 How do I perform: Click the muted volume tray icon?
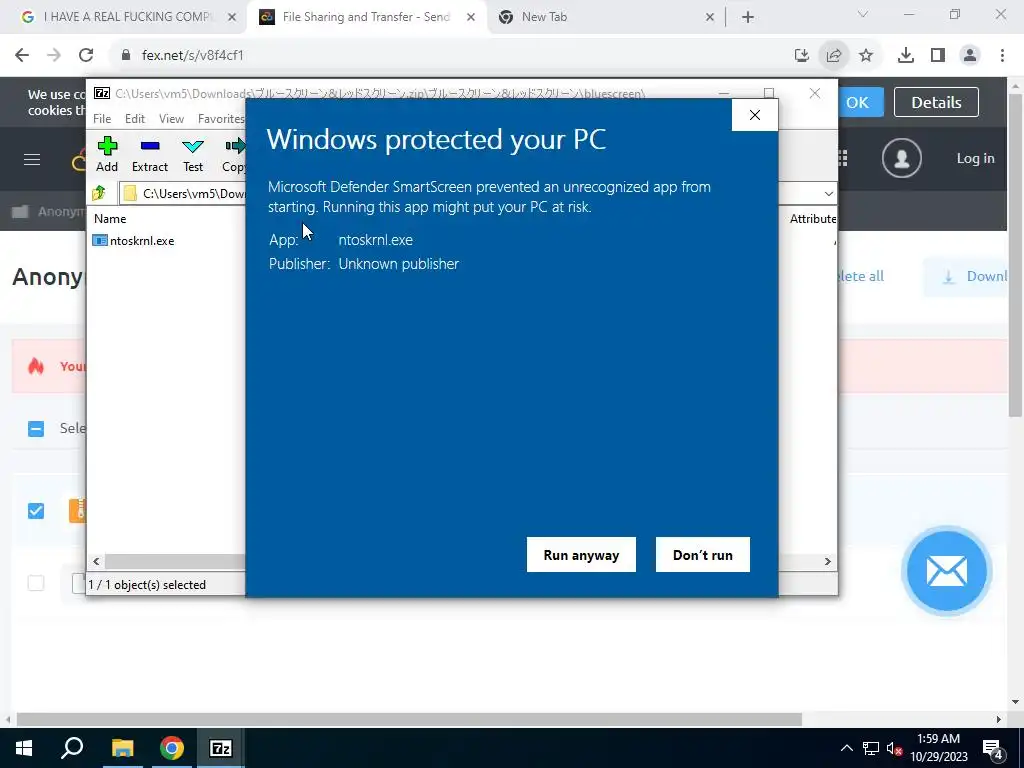[x=894, y=748]
